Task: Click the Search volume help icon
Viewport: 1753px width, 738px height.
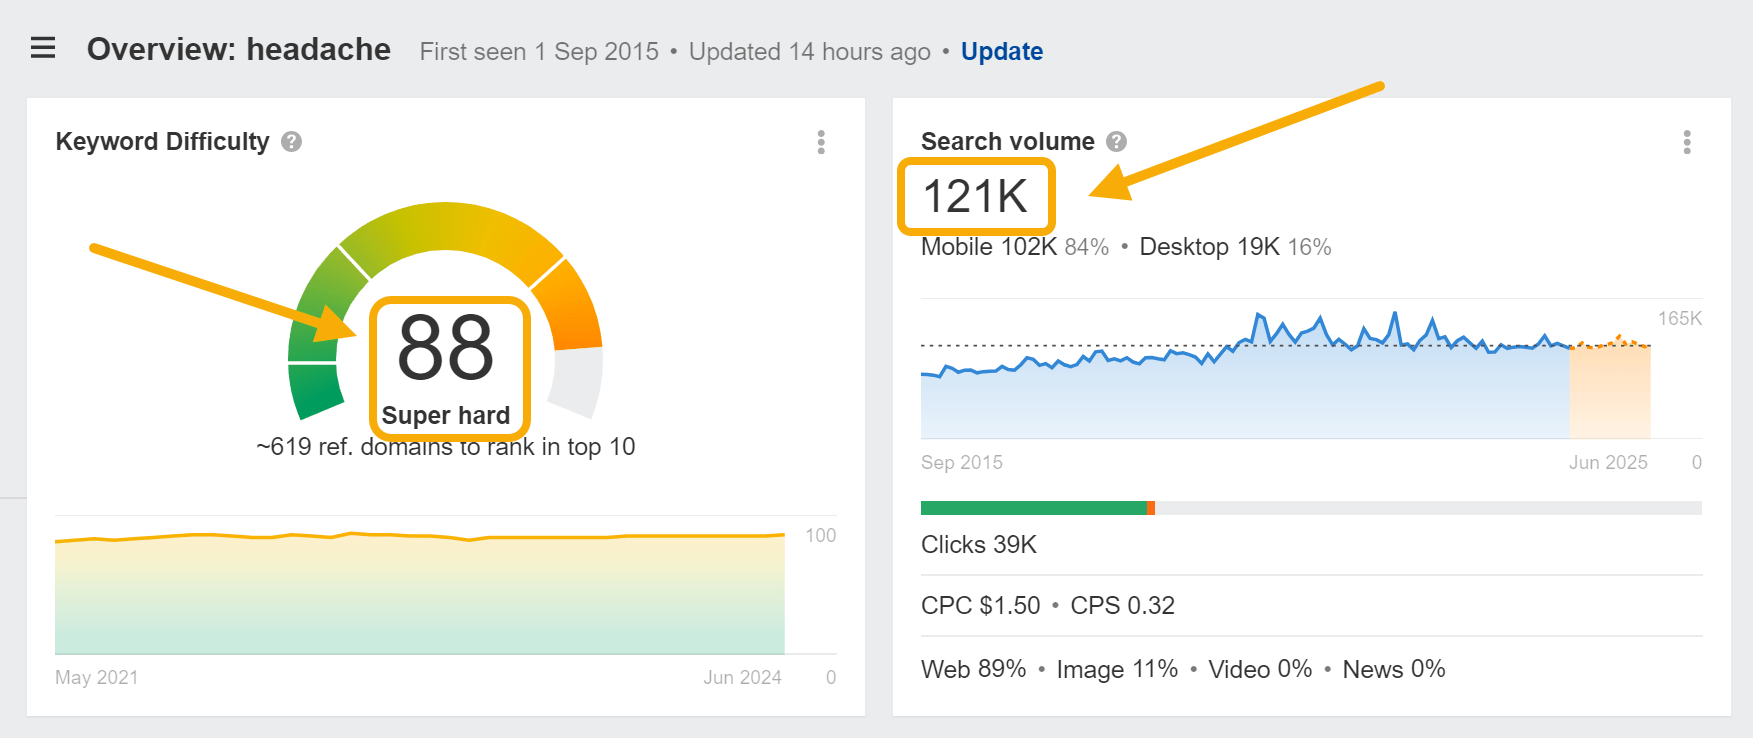Action: coord(1117,142)
